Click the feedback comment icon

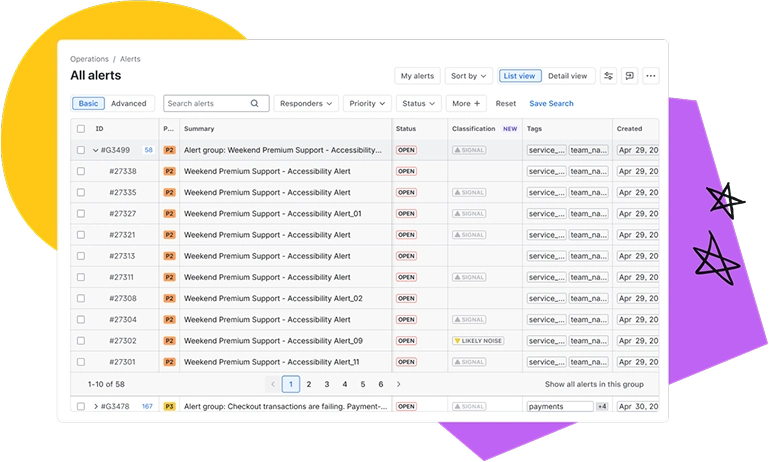(x=630, y=76)
